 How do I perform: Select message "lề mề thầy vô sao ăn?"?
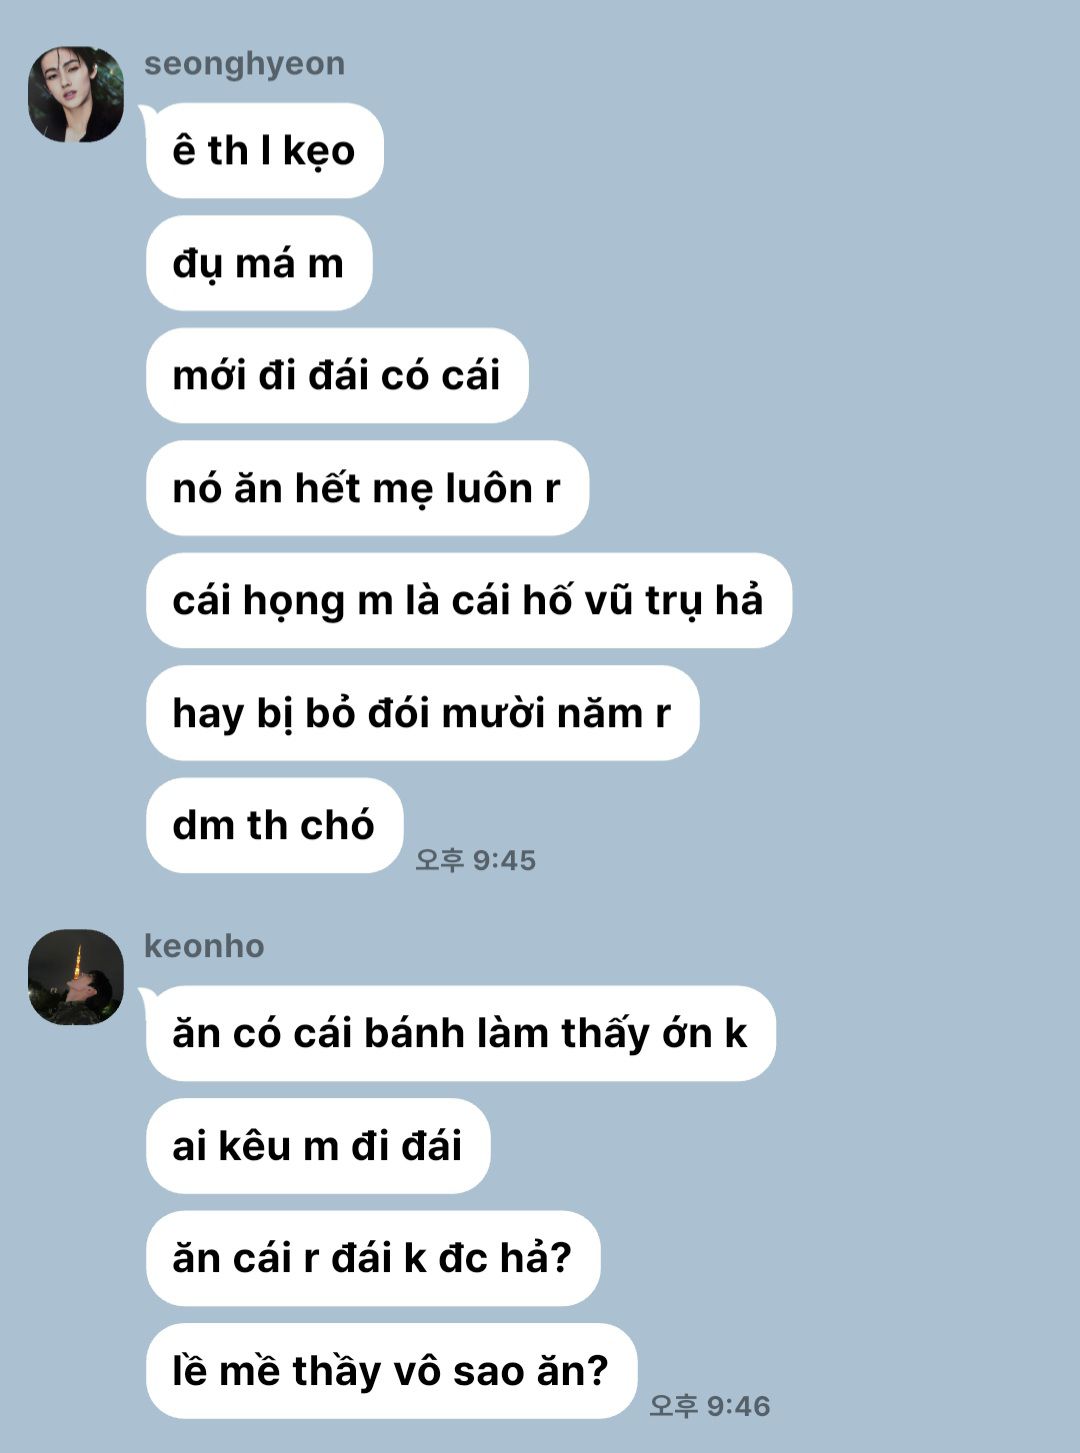[391, 1371]
